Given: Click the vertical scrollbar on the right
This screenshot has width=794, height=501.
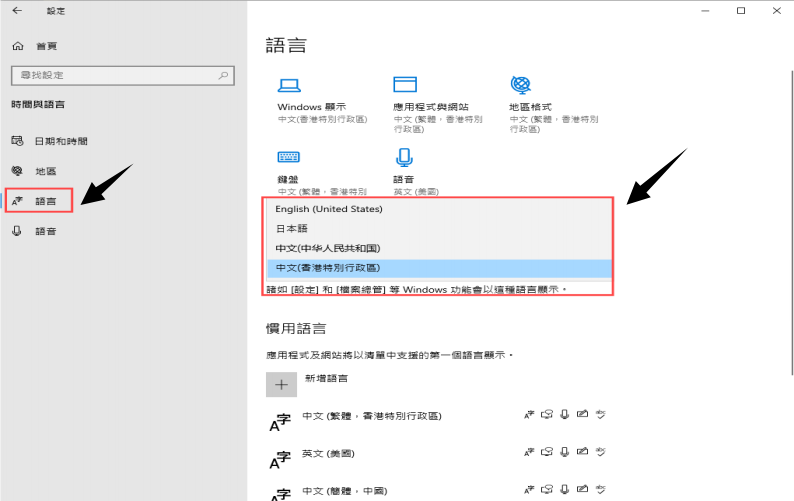Looking at the screenshot, I should 791,223.
